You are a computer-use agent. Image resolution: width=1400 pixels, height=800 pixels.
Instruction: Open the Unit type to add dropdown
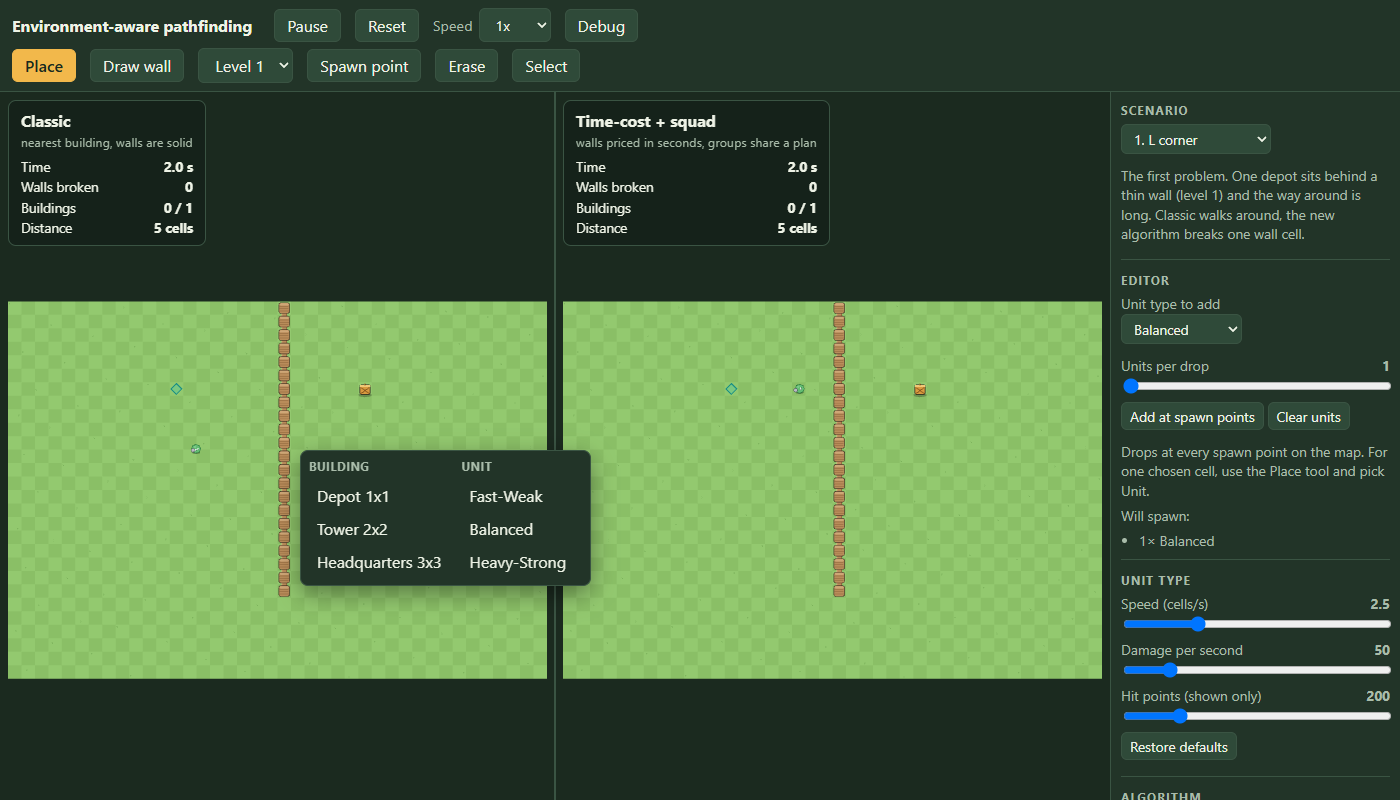click(x=1181, y=329)
